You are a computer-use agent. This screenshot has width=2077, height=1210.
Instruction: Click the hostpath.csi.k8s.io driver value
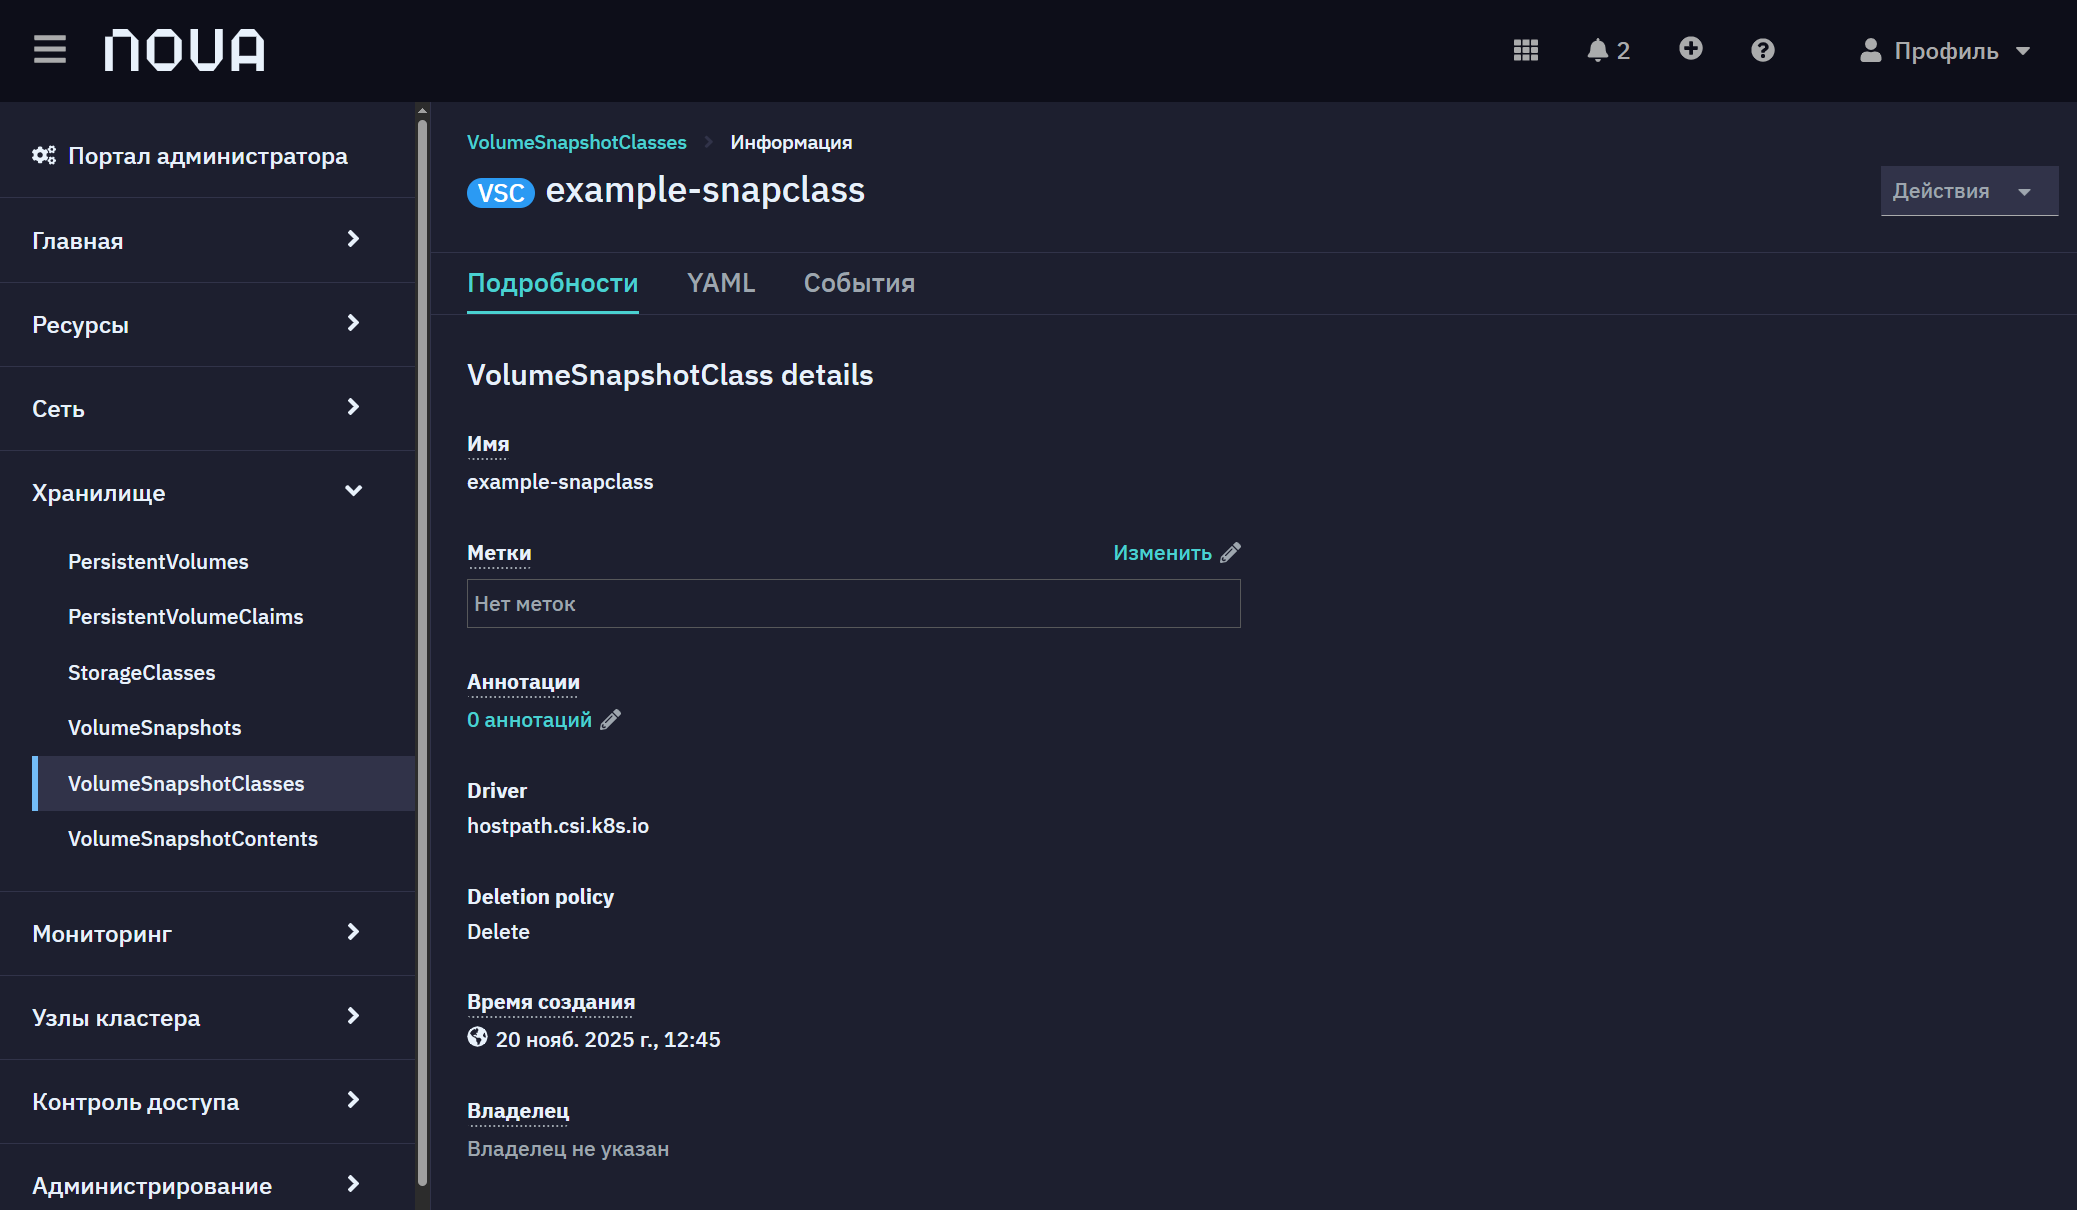557,825
